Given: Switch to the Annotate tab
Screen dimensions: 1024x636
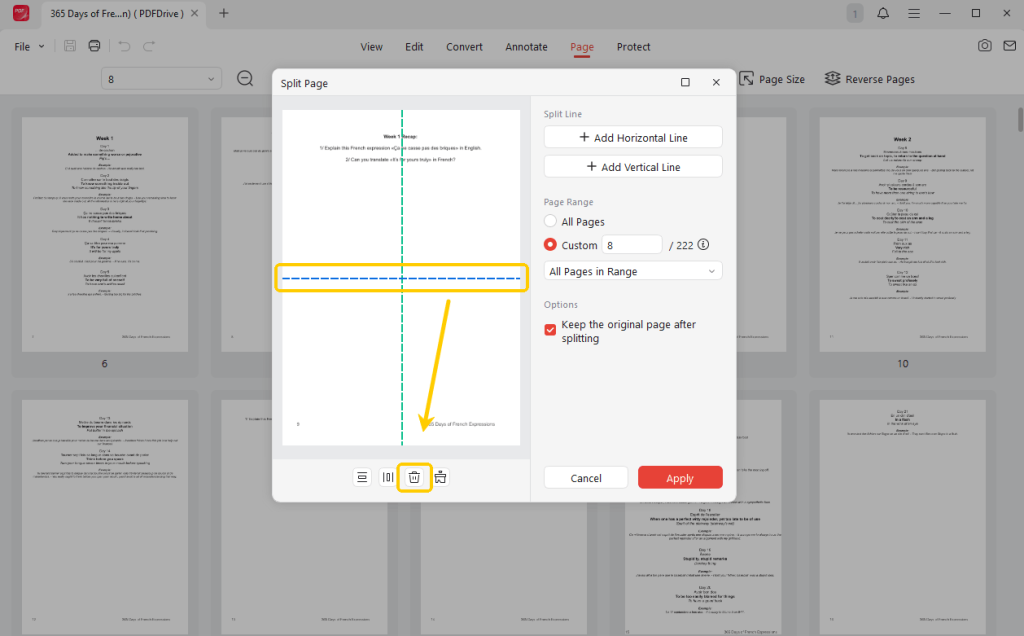Looking at the screenshot, I should point(526,46).
